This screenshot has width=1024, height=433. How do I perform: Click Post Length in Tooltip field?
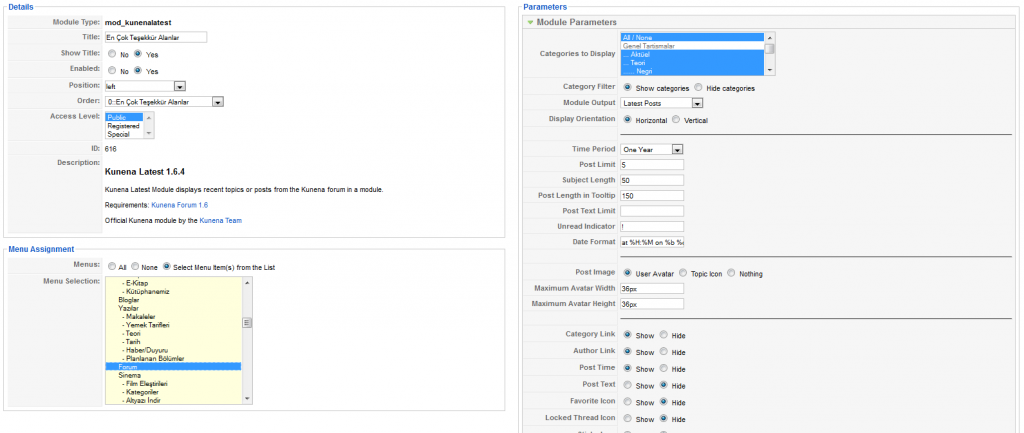pos(652,195)
